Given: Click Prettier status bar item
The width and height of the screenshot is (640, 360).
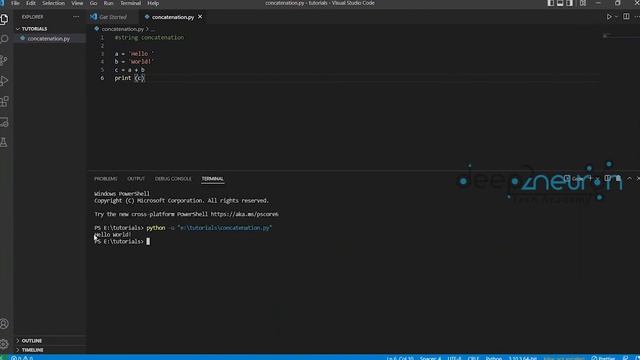Looking at the screenshot, I should point(603,358).
